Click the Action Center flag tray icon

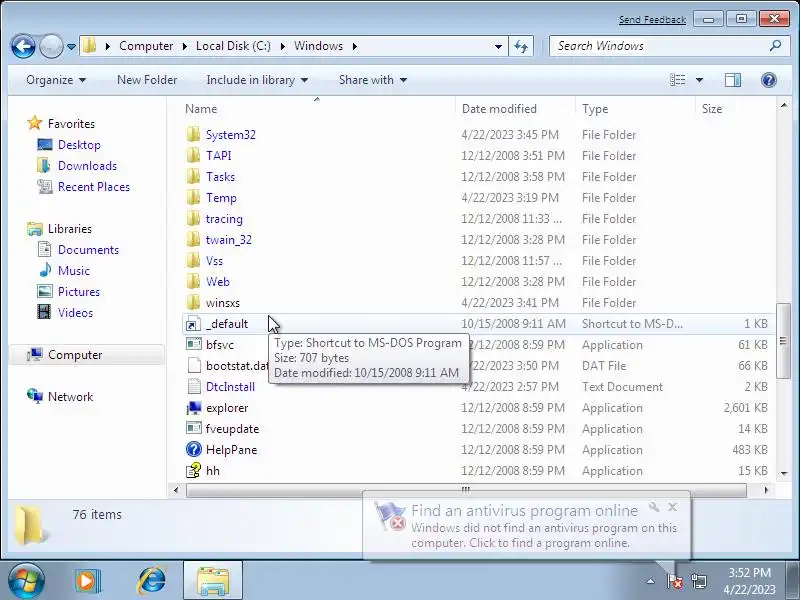tap(674, 581)
